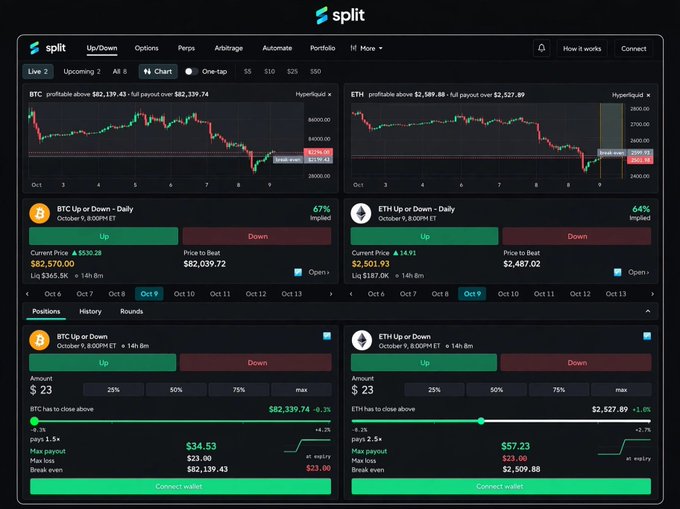Click the Ethereum icon in ETH Daily card
The height and width of the screenshot is (509, 680).
point(361,213)
